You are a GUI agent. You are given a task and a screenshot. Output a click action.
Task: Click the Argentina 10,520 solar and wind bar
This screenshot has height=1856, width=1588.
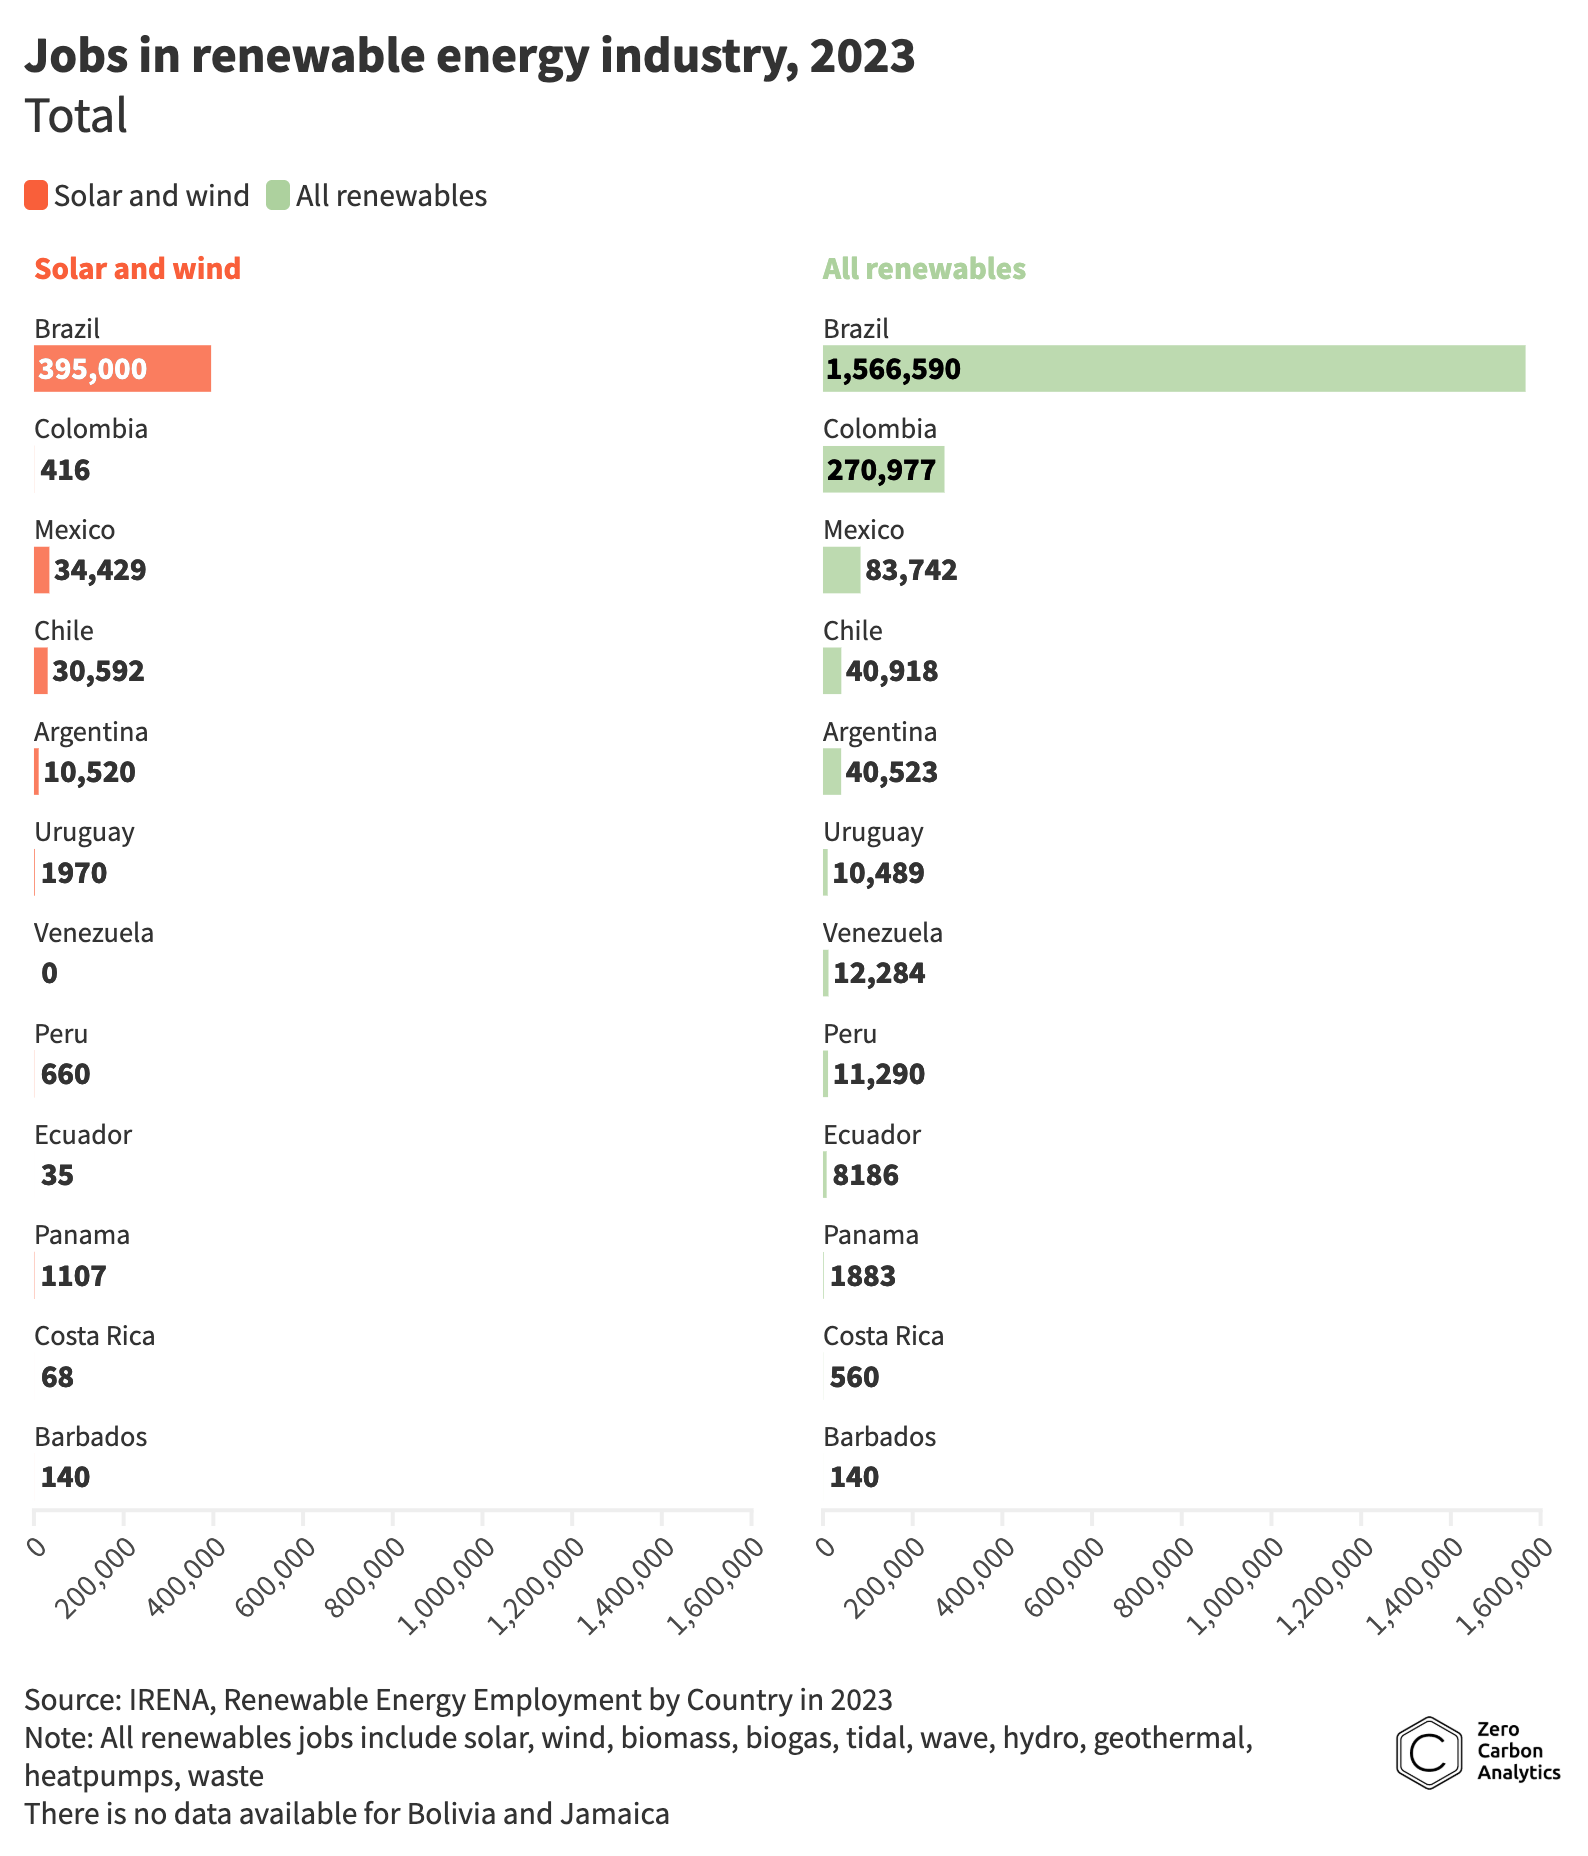pyautogui.click(x=37, y=772)
